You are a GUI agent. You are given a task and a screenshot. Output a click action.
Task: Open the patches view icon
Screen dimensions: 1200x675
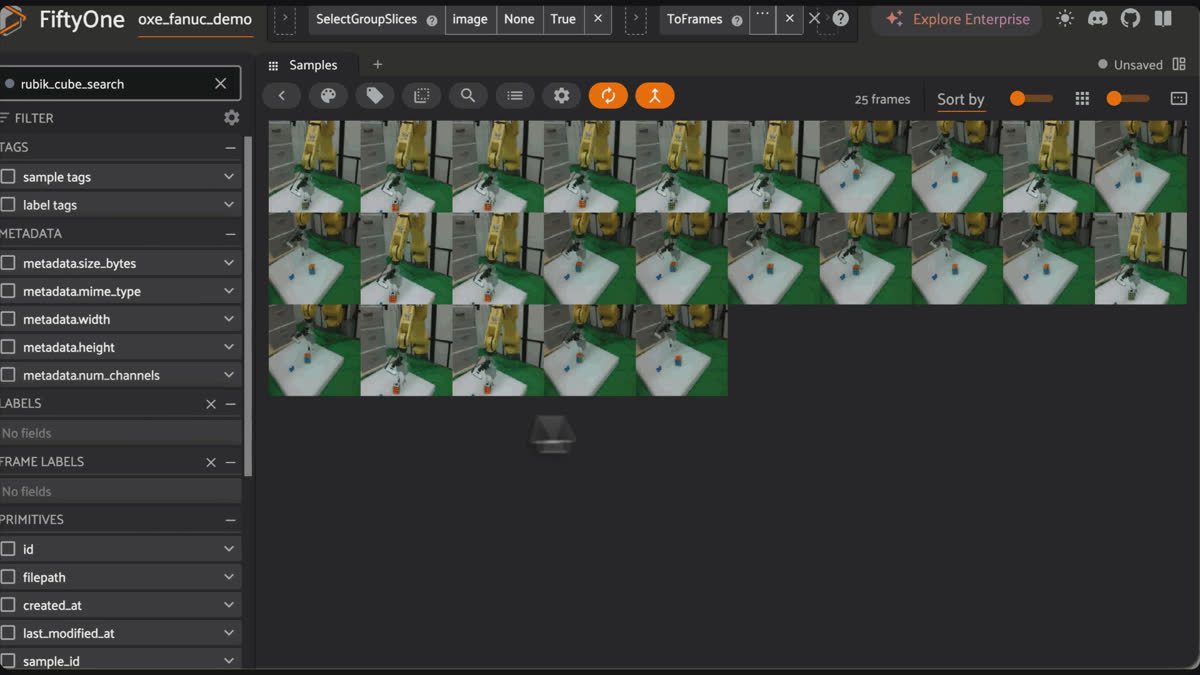coord(422,96)
